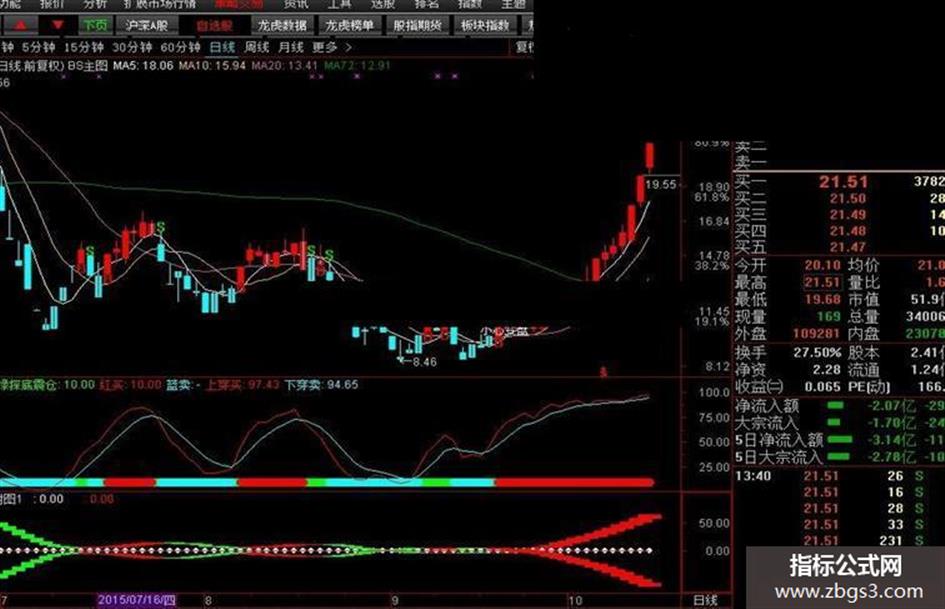This screenshot has width=945, height=609.
Task: Click the 下穿卖: 94.65 indicator value
Action: coord(321,385)
